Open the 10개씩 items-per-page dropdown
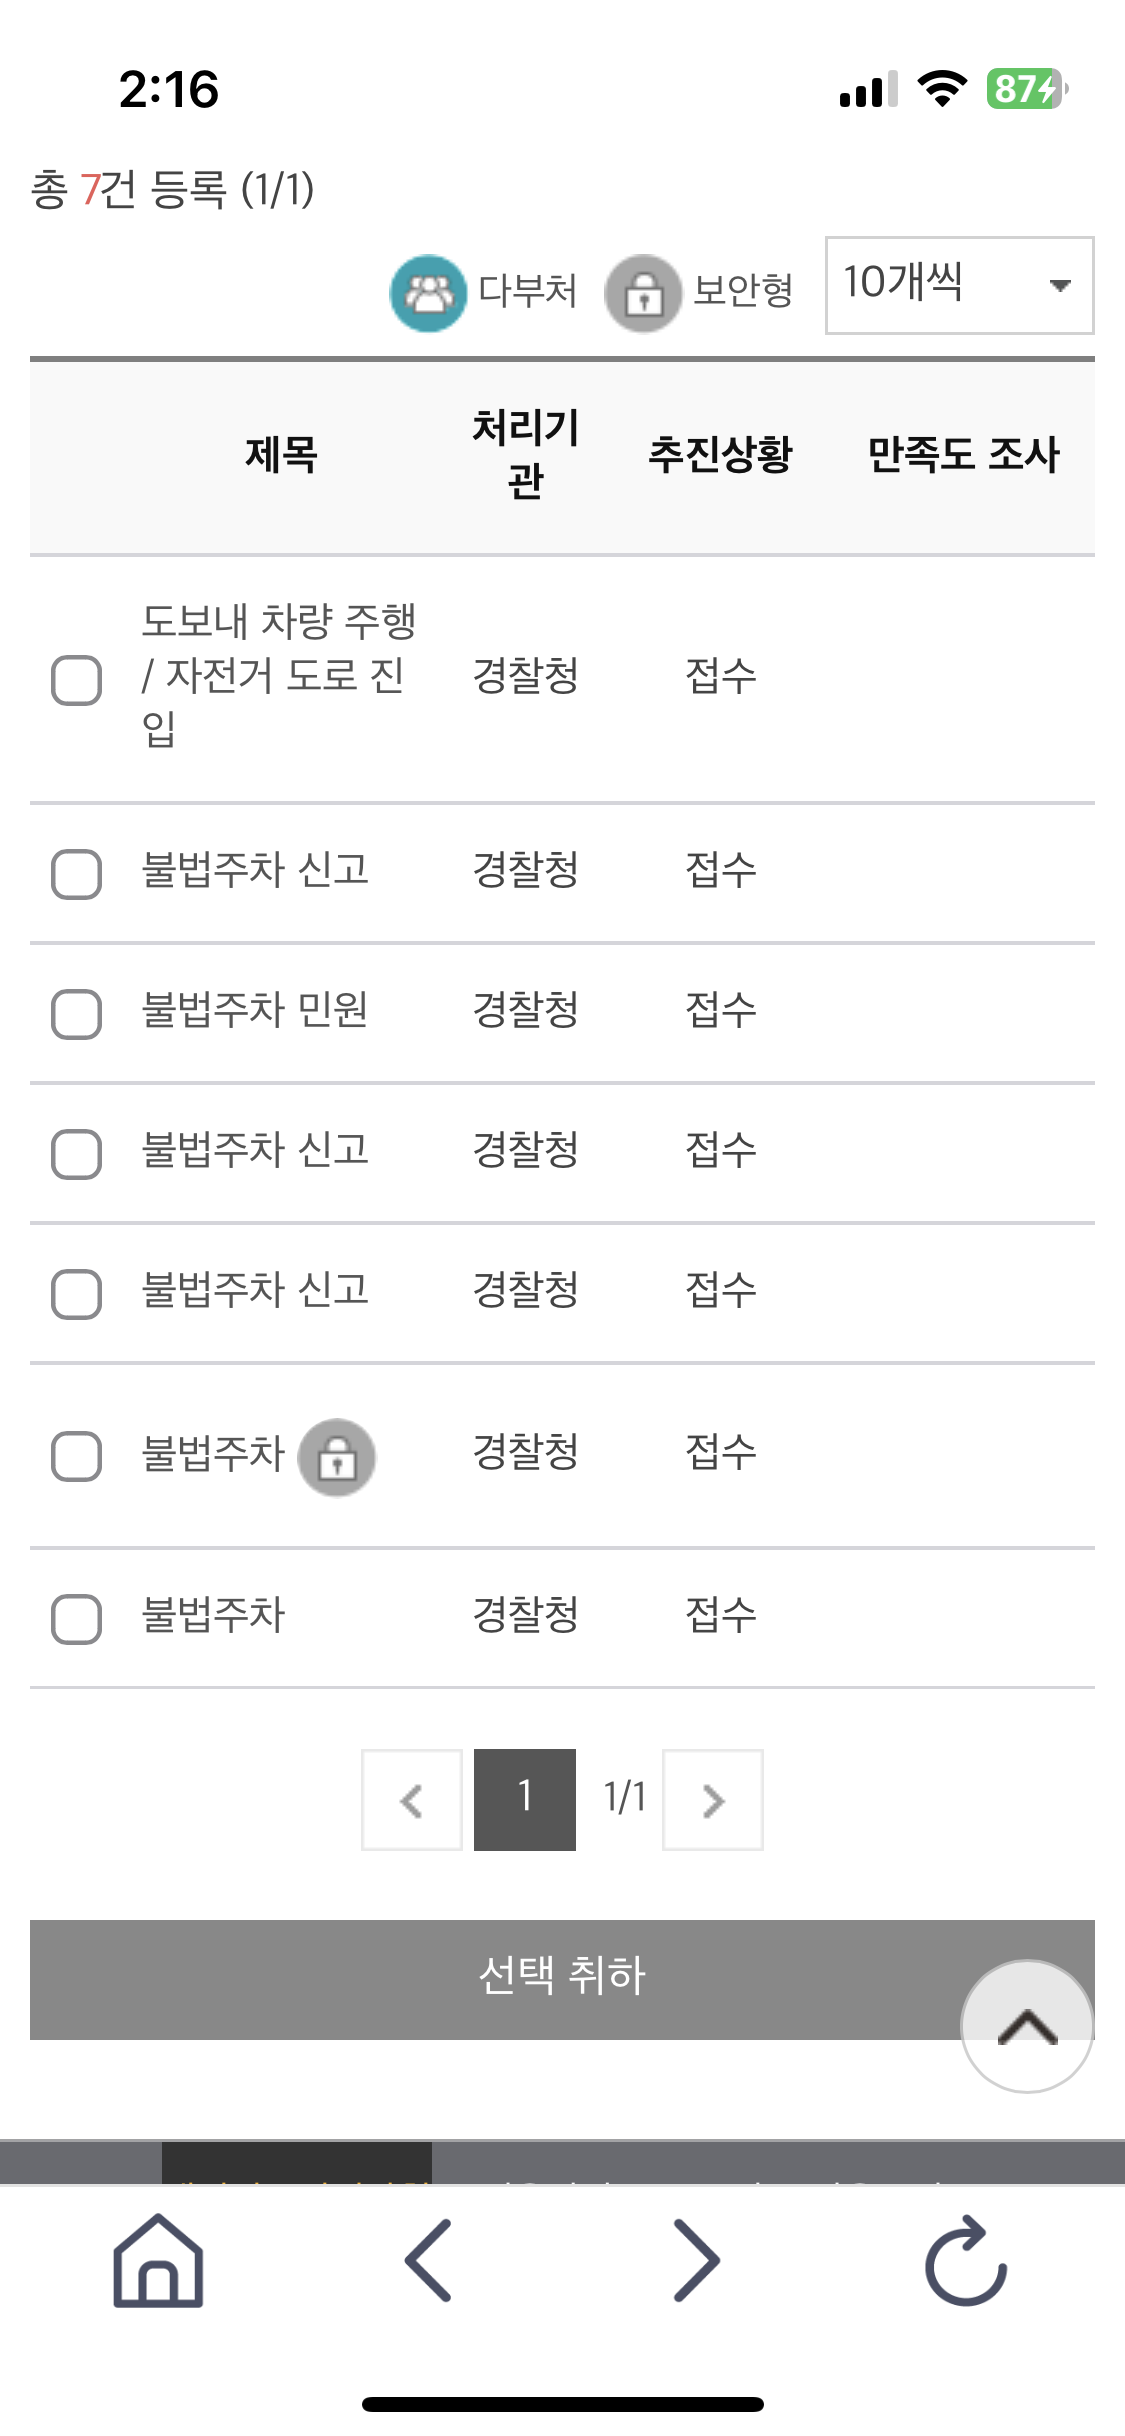Viewport: 1125px width, 2436px height. pyautogui.click(x=958, y=285)
